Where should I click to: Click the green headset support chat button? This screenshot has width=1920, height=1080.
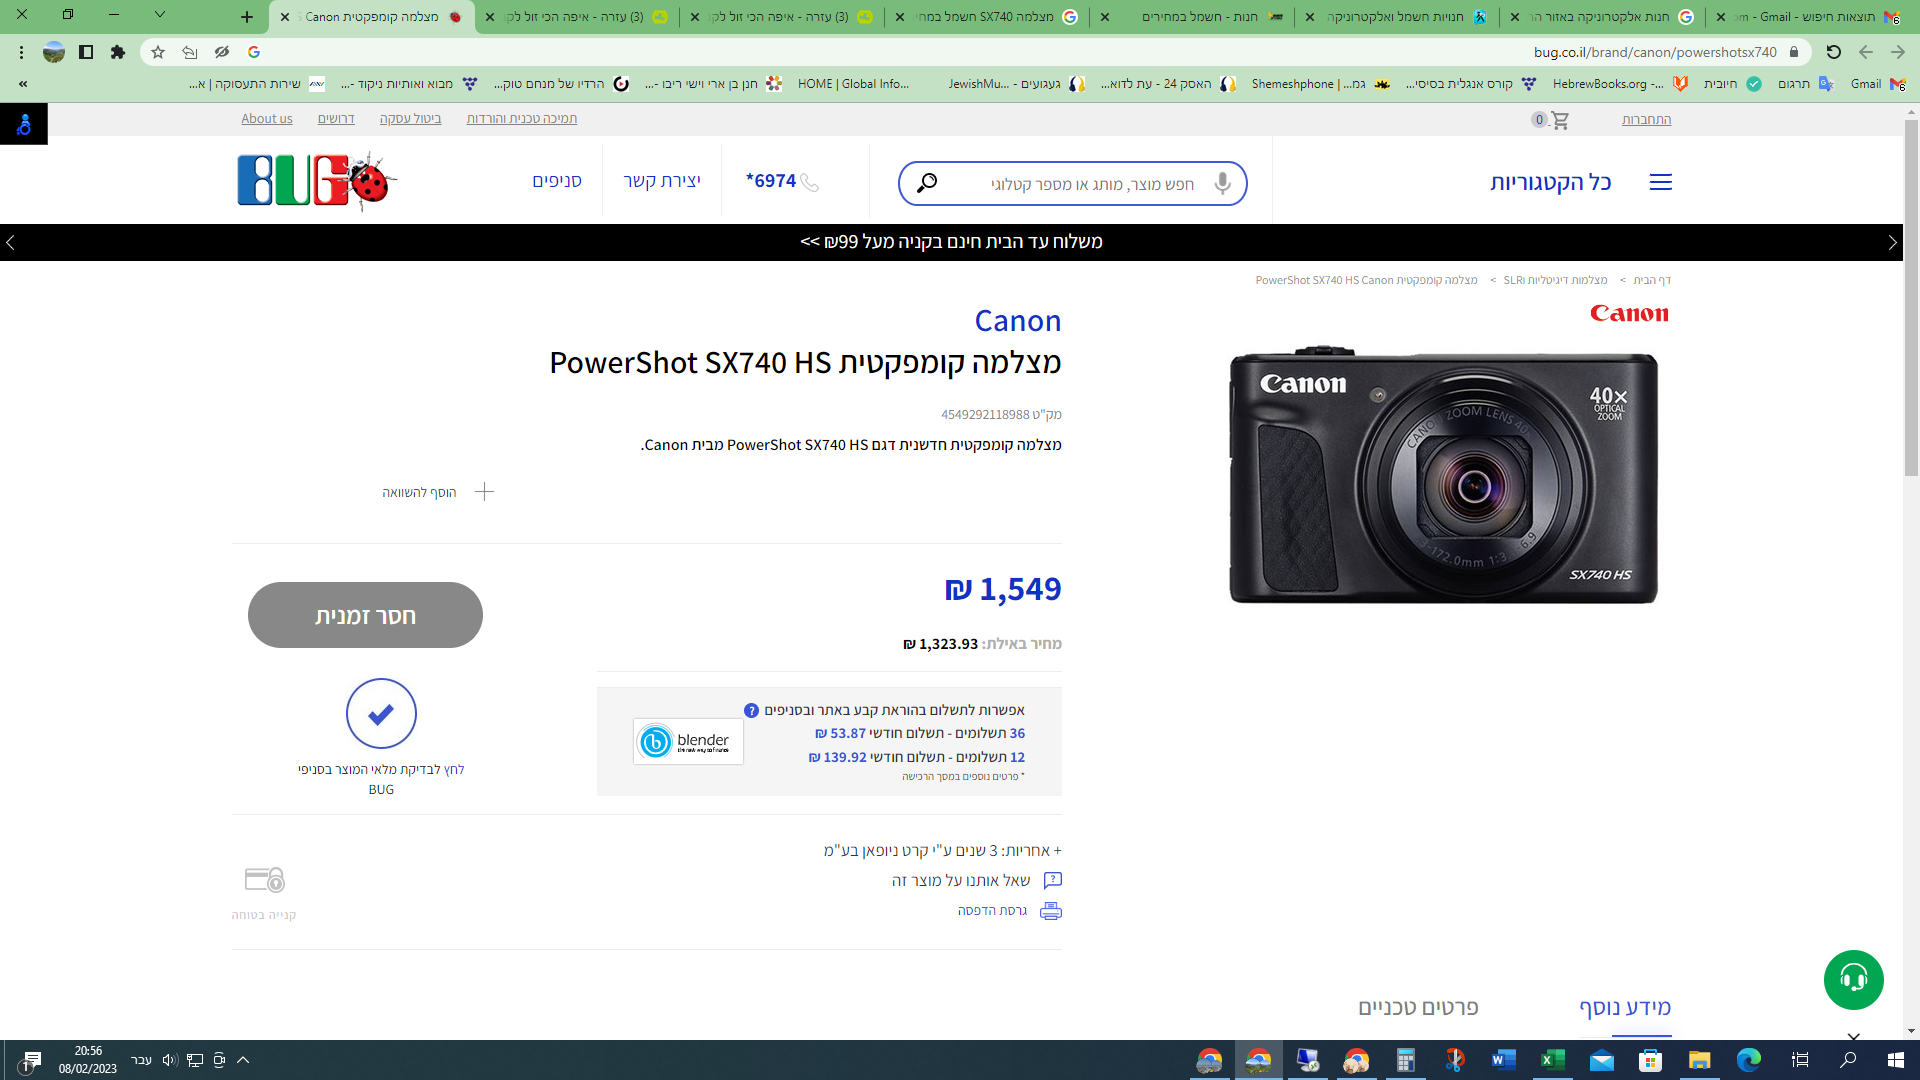tap(1853, 979)
